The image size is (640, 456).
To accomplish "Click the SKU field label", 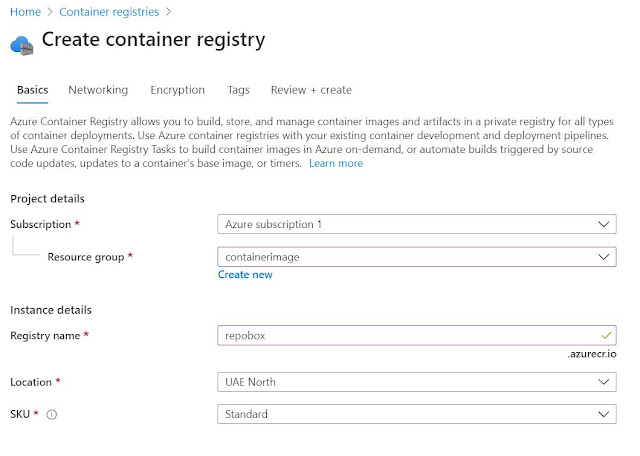I will click(x=20, y=414).
